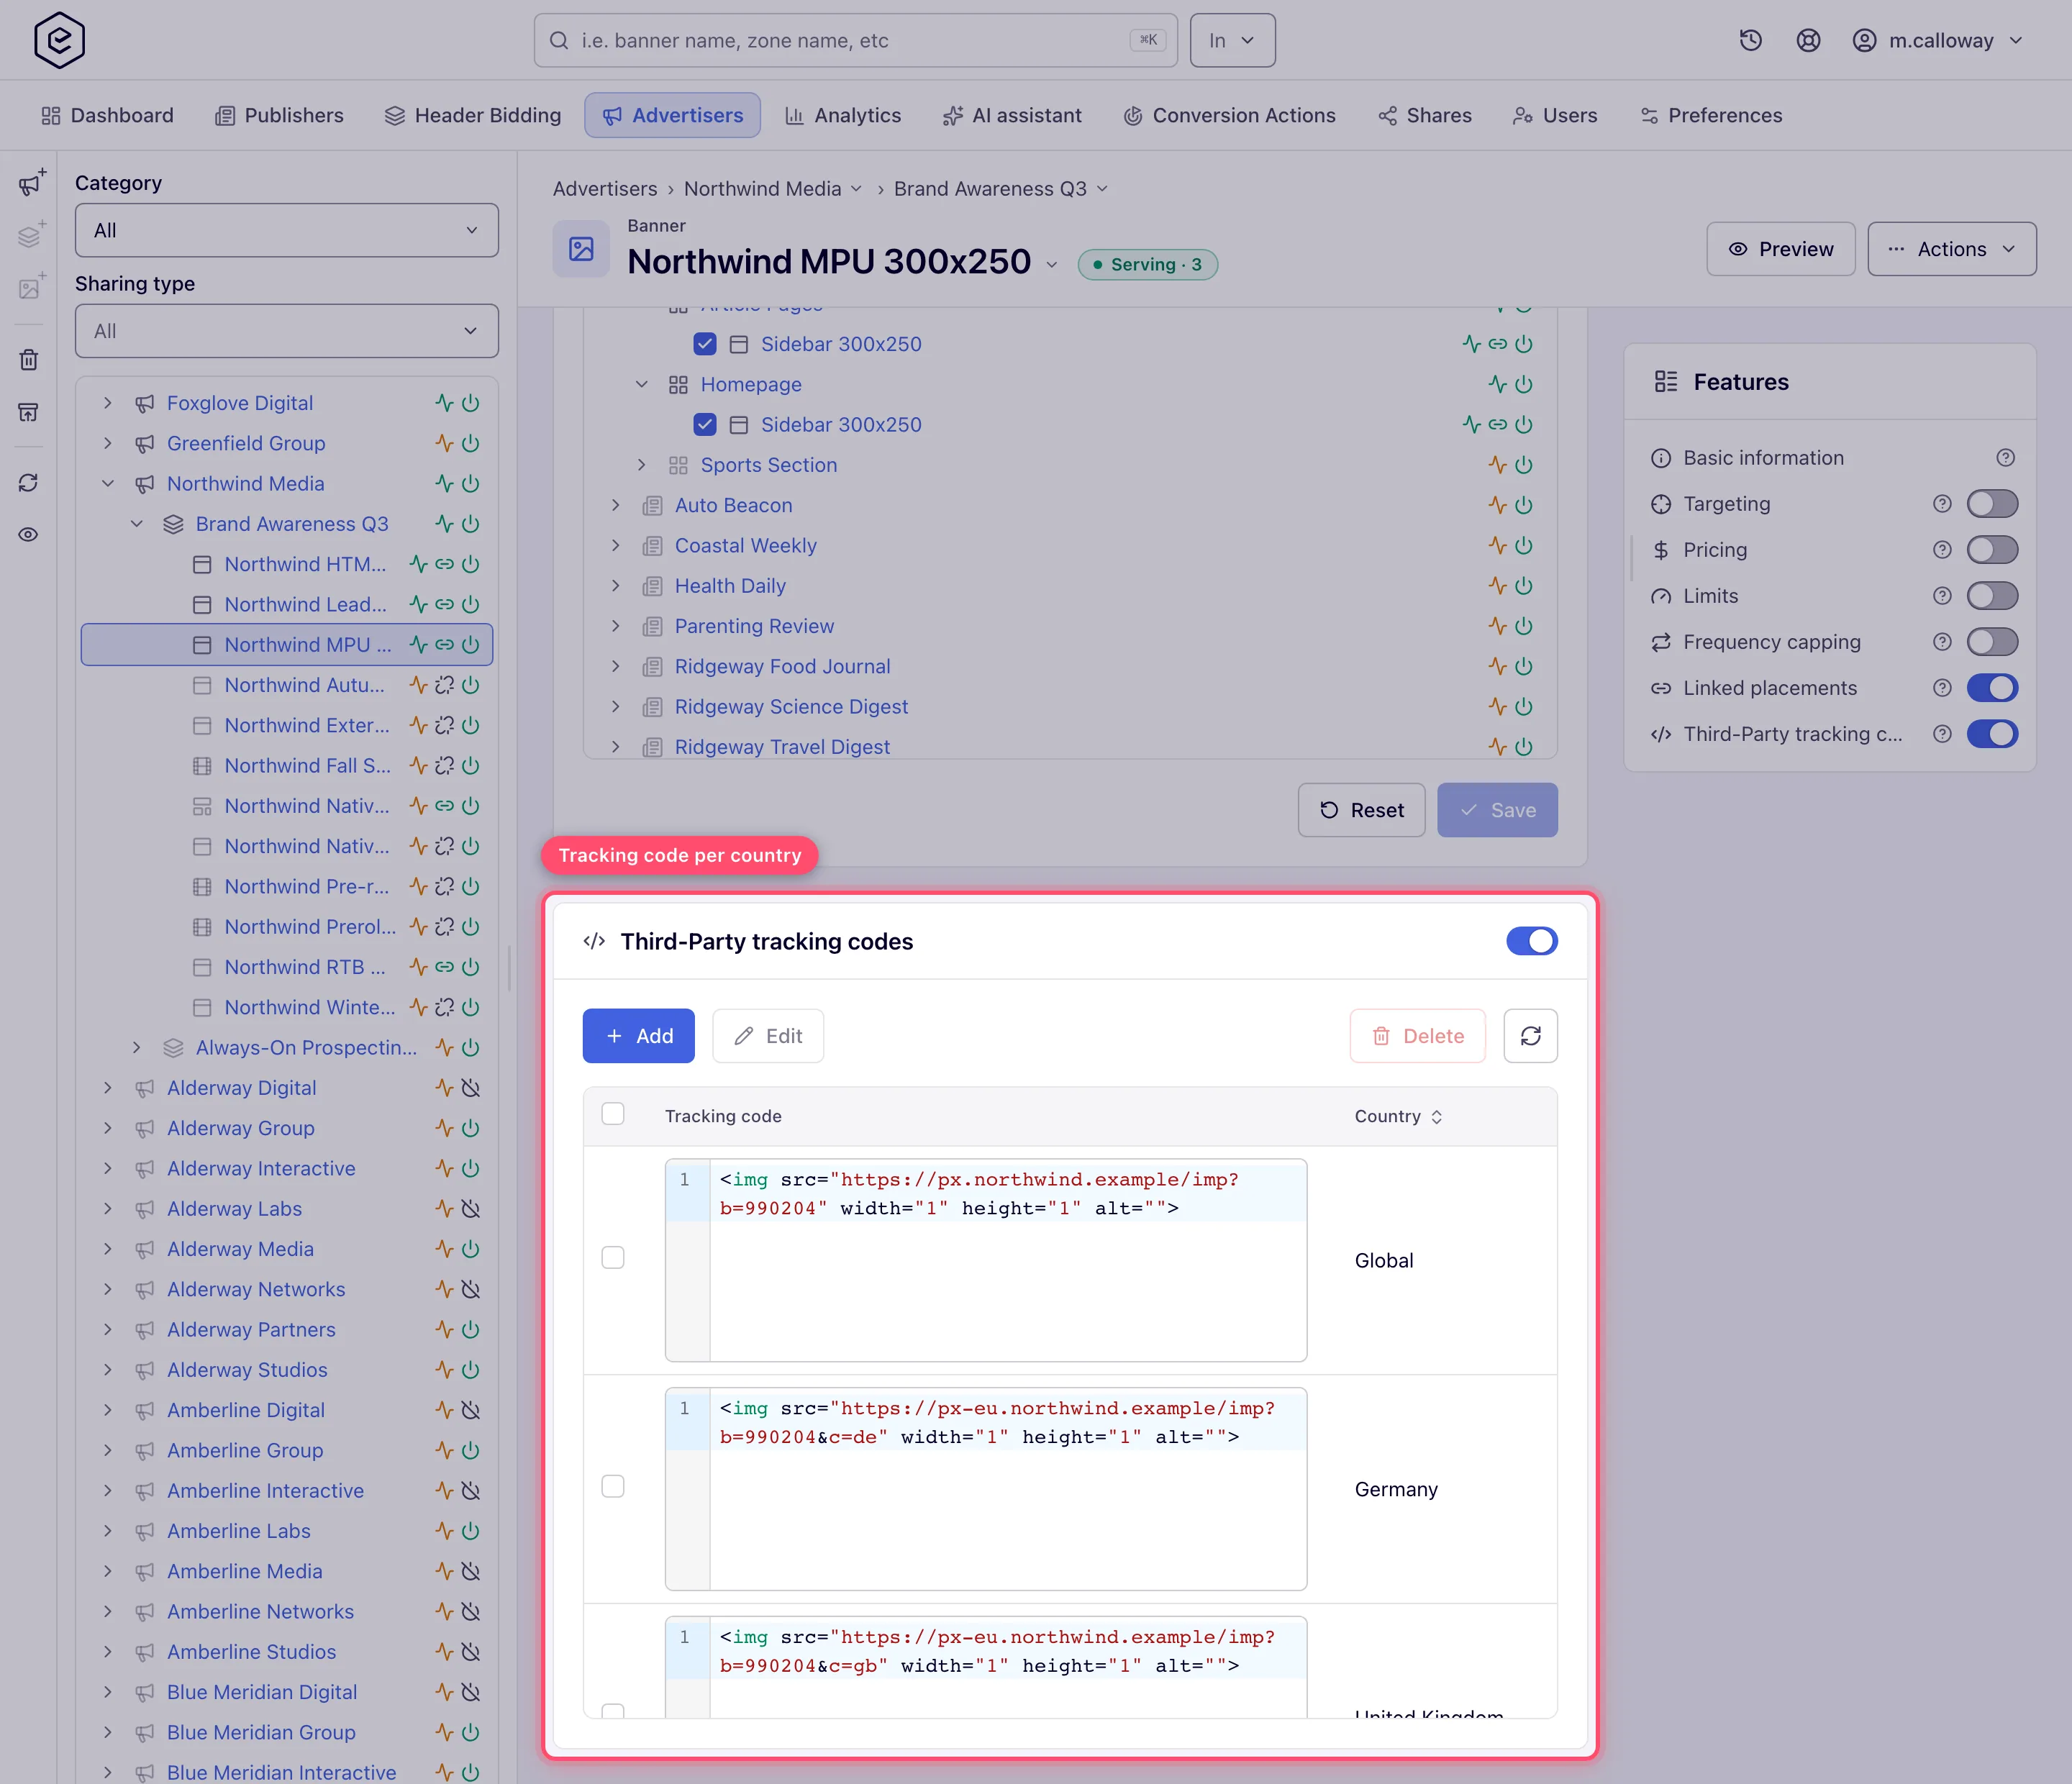Click power icon for Foxglove Digital

pos(470,403)
